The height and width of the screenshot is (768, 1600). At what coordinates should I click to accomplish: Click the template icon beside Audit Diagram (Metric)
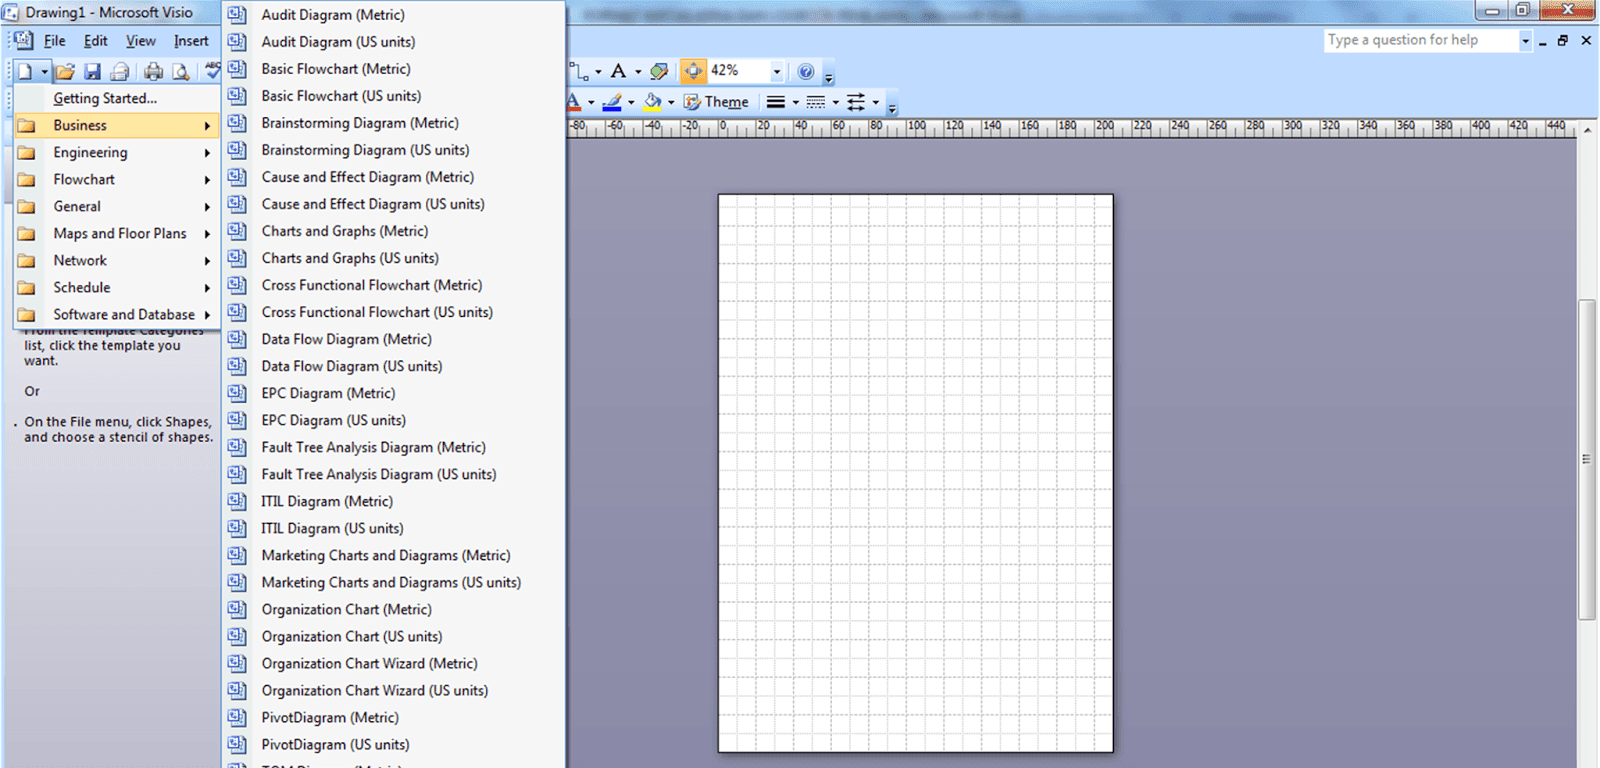[x=237, y=15]
